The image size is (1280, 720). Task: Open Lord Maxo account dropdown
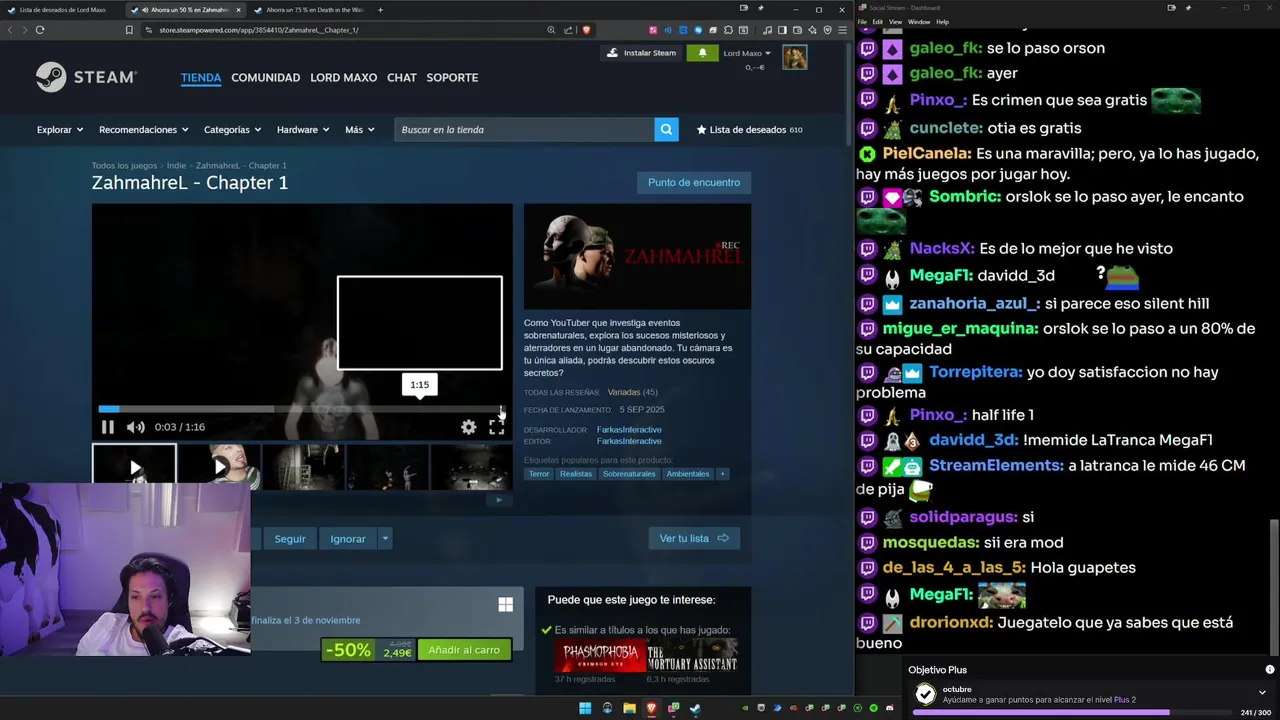[747, 53]
